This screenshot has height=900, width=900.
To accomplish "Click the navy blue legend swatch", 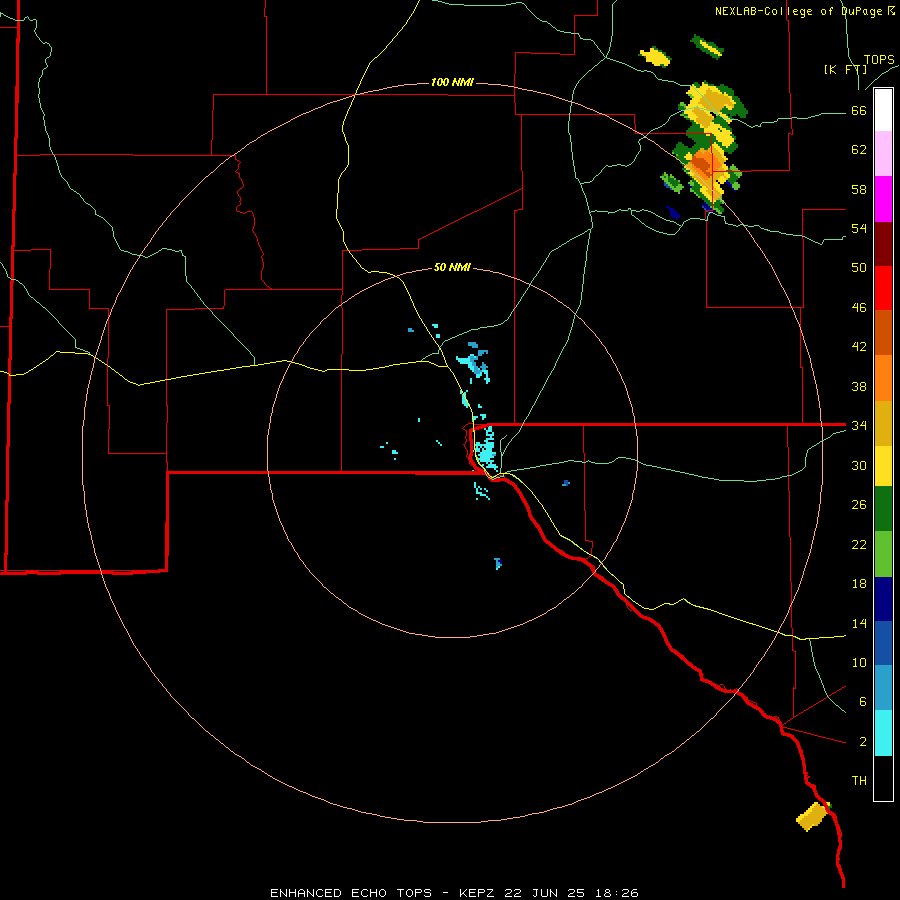I will [883, 599].
